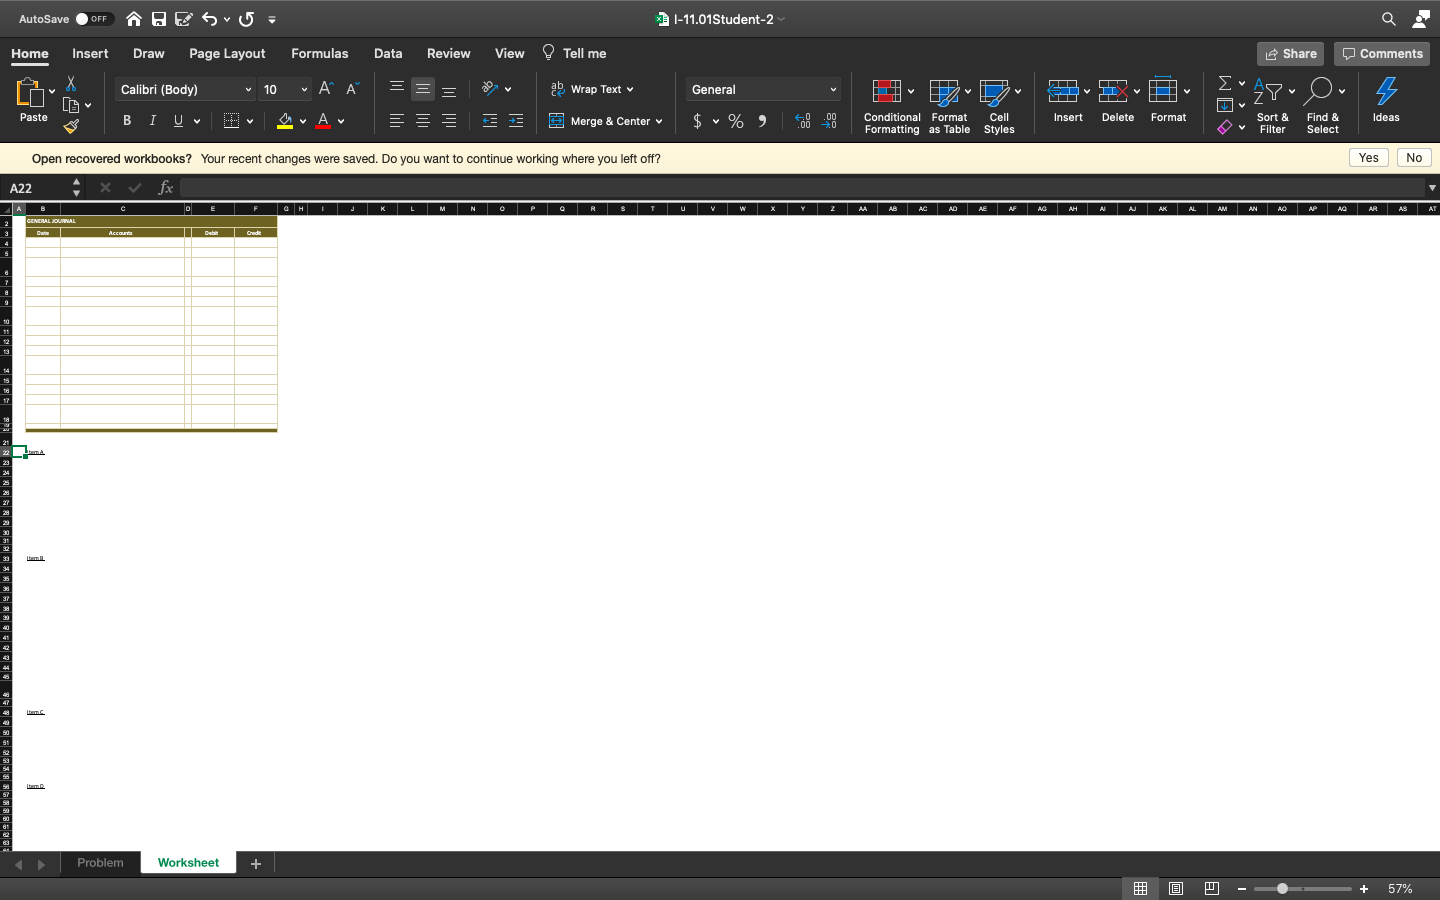The height and width of the screenshot is (900, 1440).
Task: Expand the Merge & Center dropdown
Action: point(659,120)
